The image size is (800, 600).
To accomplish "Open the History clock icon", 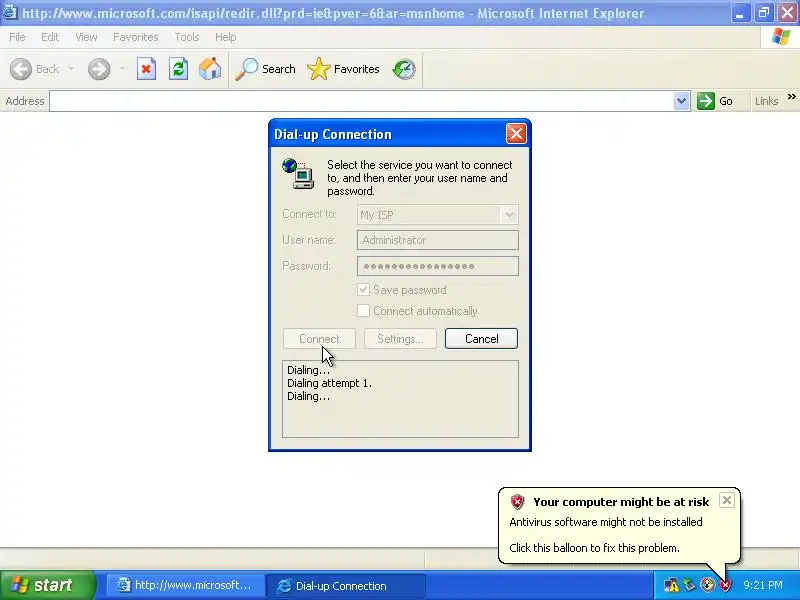I will pos(404,69).
